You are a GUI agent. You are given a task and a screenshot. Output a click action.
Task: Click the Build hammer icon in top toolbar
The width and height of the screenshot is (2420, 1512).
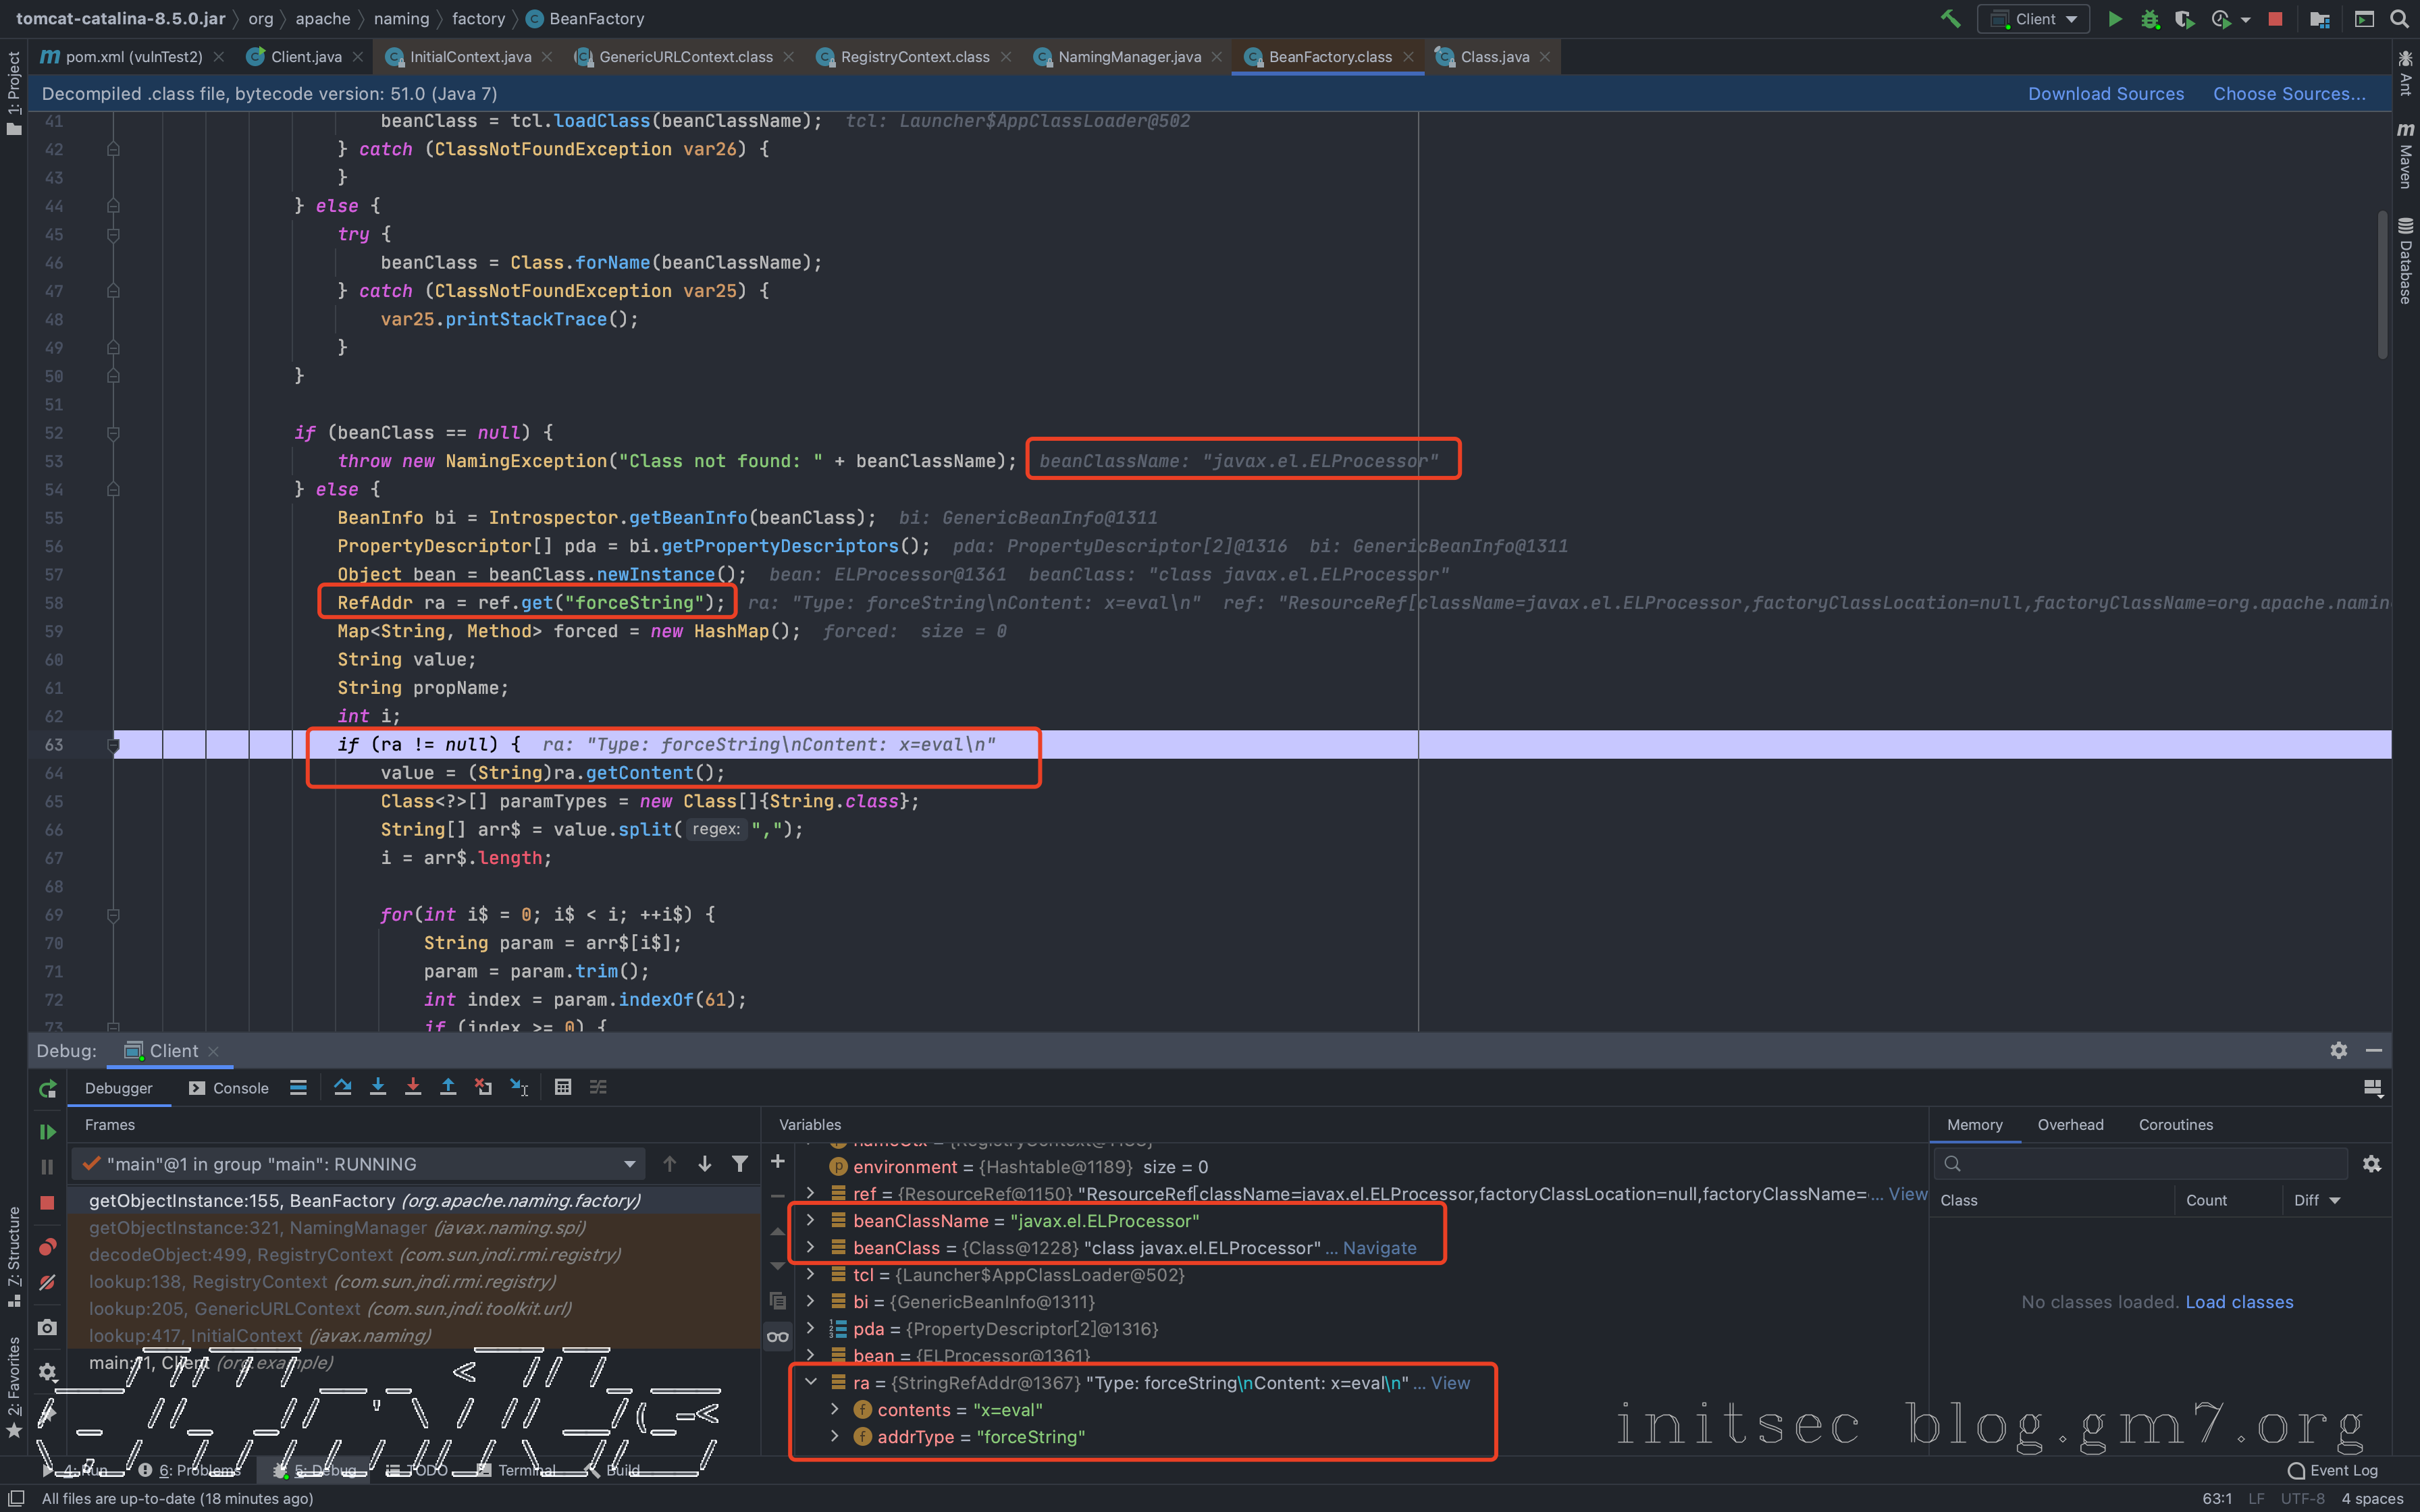1950,19
